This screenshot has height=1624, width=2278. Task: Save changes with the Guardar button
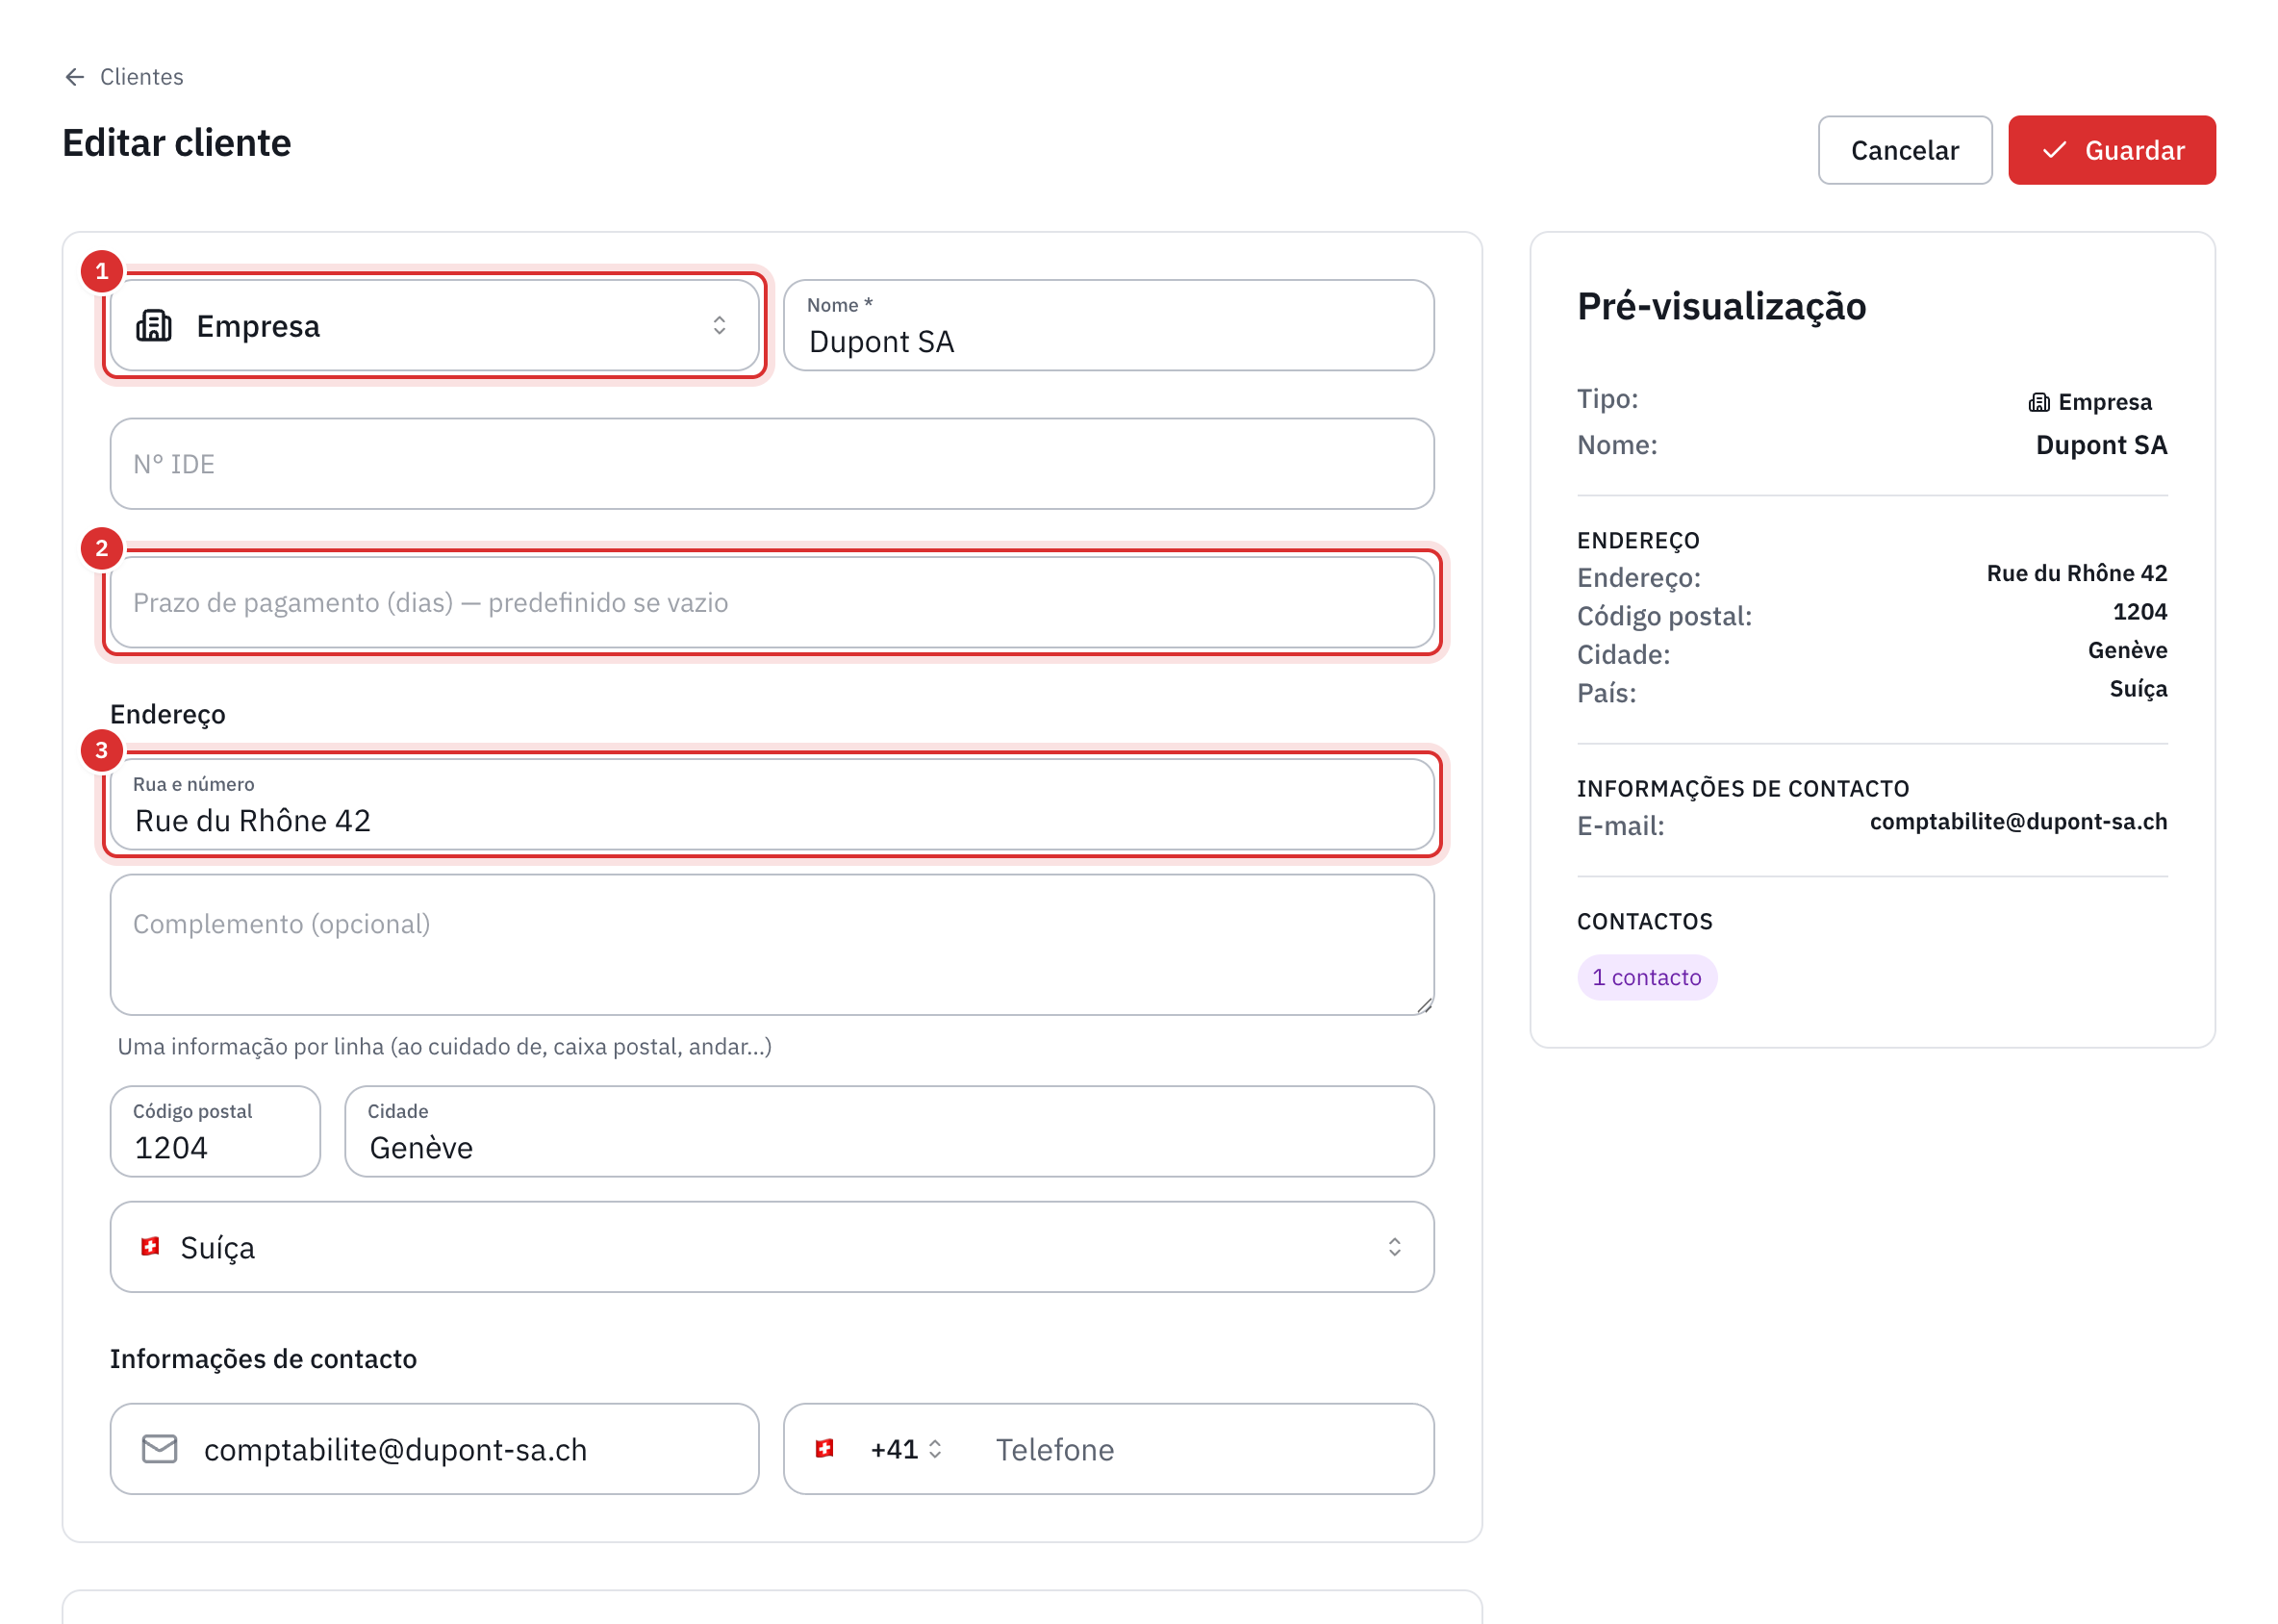(2111, 150)
